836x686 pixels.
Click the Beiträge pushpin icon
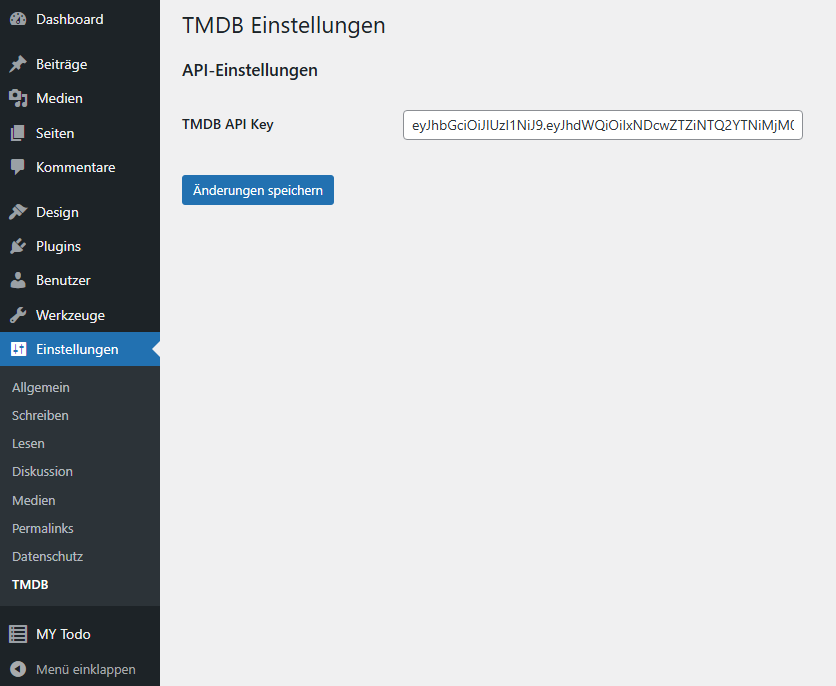click(18, 64)
